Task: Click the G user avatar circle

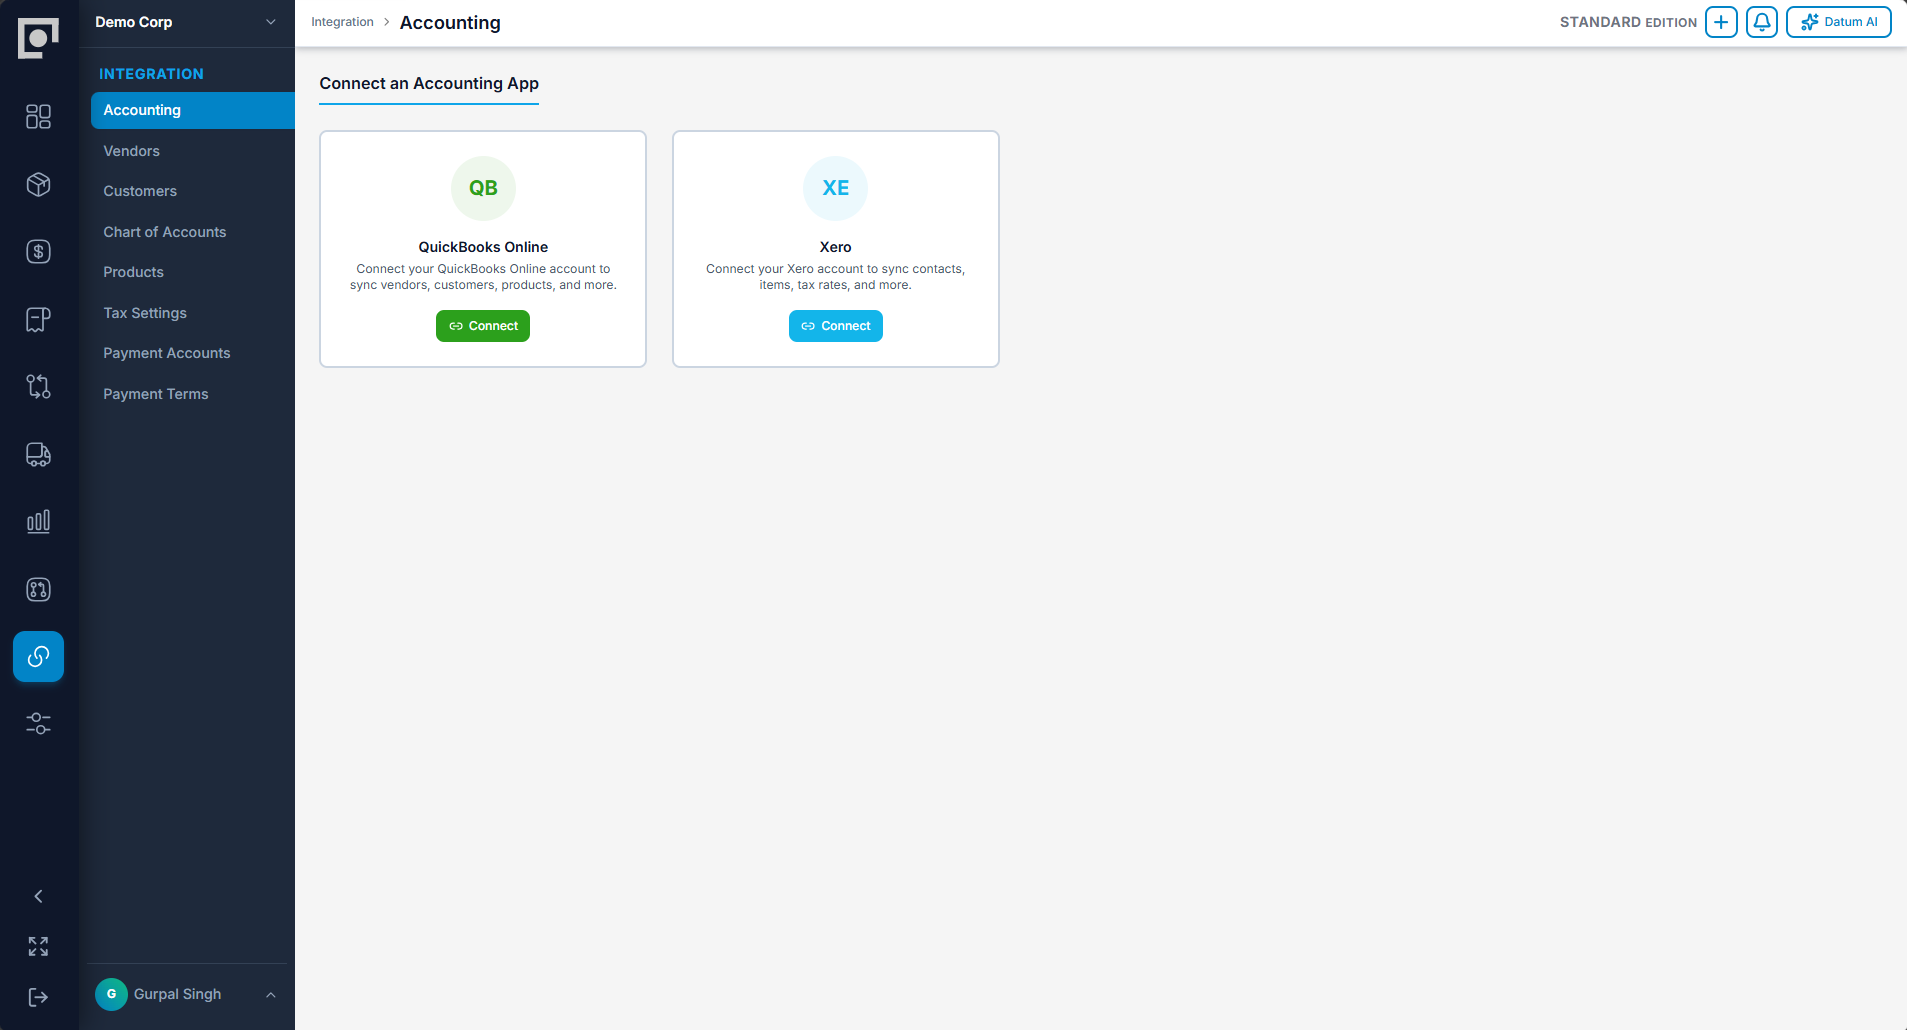Action: 111,994
